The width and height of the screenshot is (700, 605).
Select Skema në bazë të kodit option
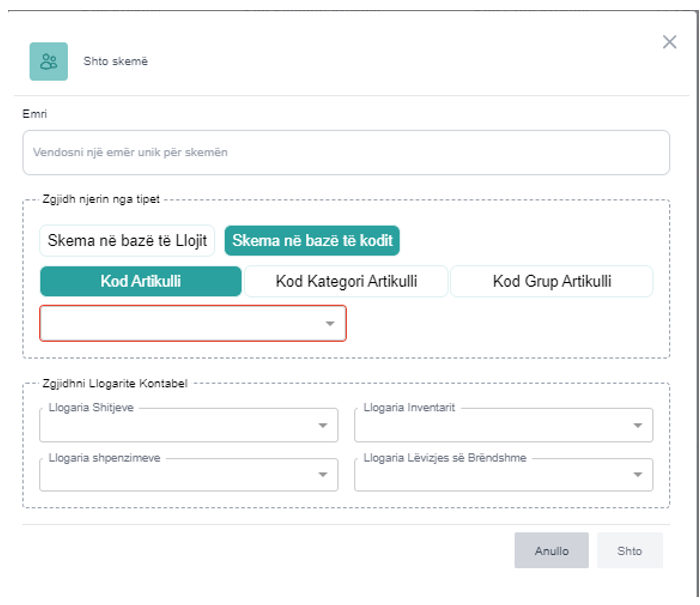click(x=312, y=241)
